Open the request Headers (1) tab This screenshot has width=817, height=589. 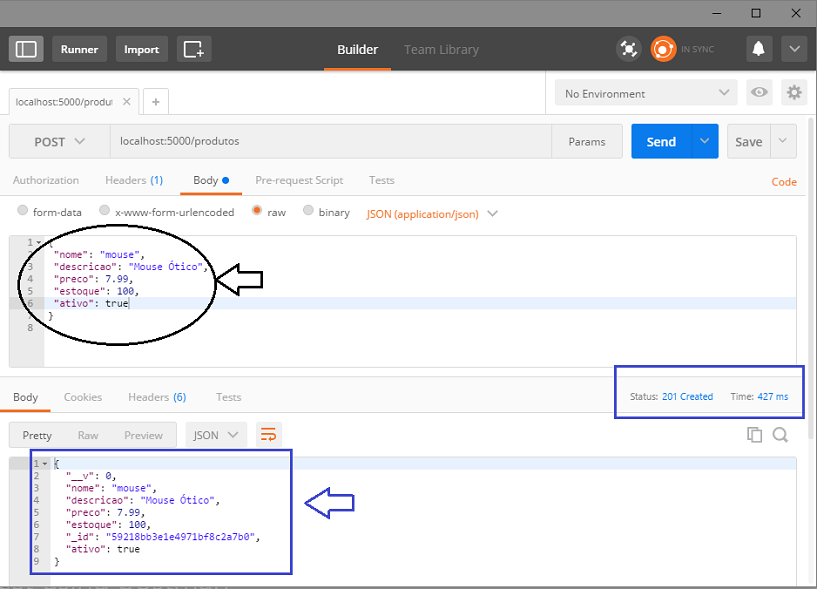(x=134, y=180)
